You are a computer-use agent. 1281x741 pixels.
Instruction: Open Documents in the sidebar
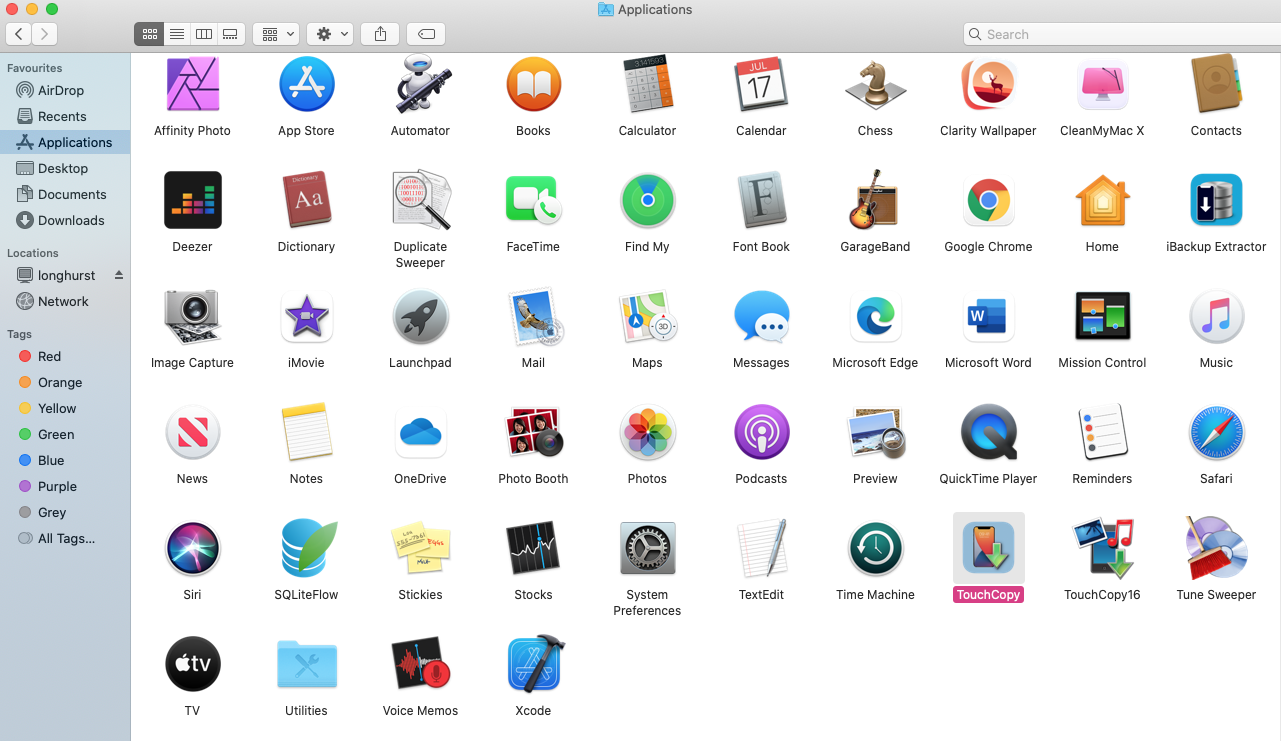coord(65,194)
